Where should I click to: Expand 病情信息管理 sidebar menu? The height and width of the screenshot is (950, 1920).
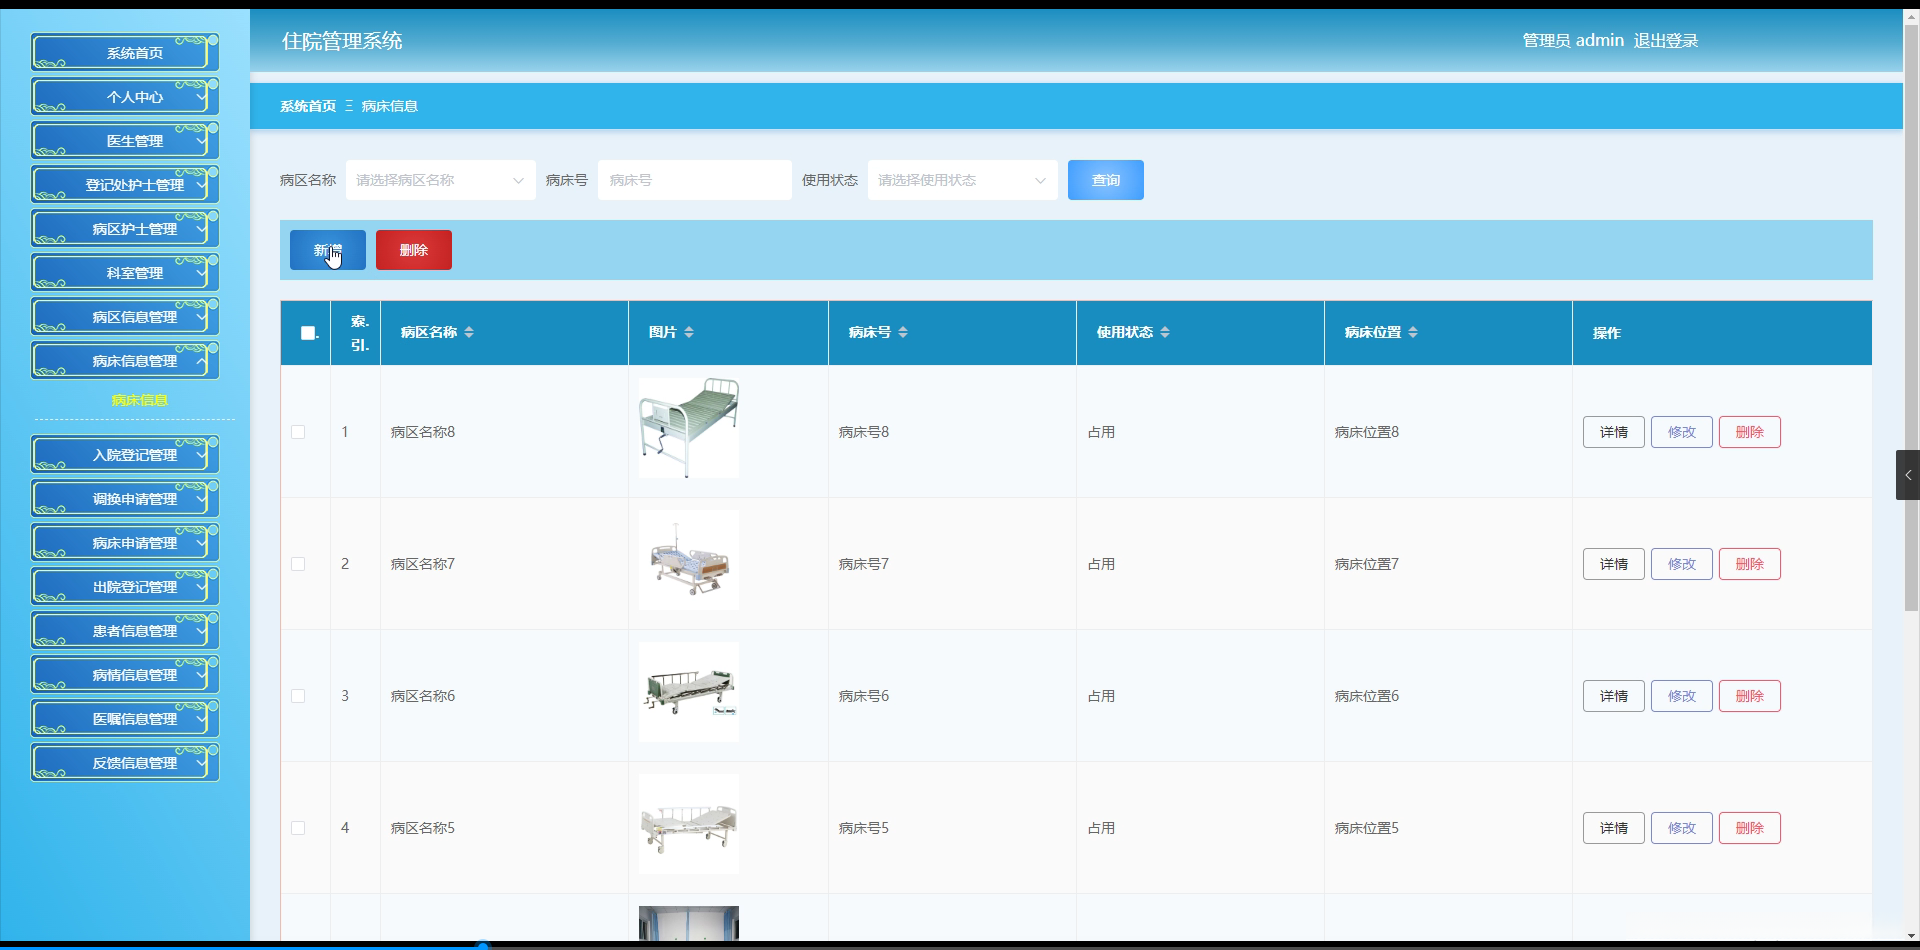(125, 675)
